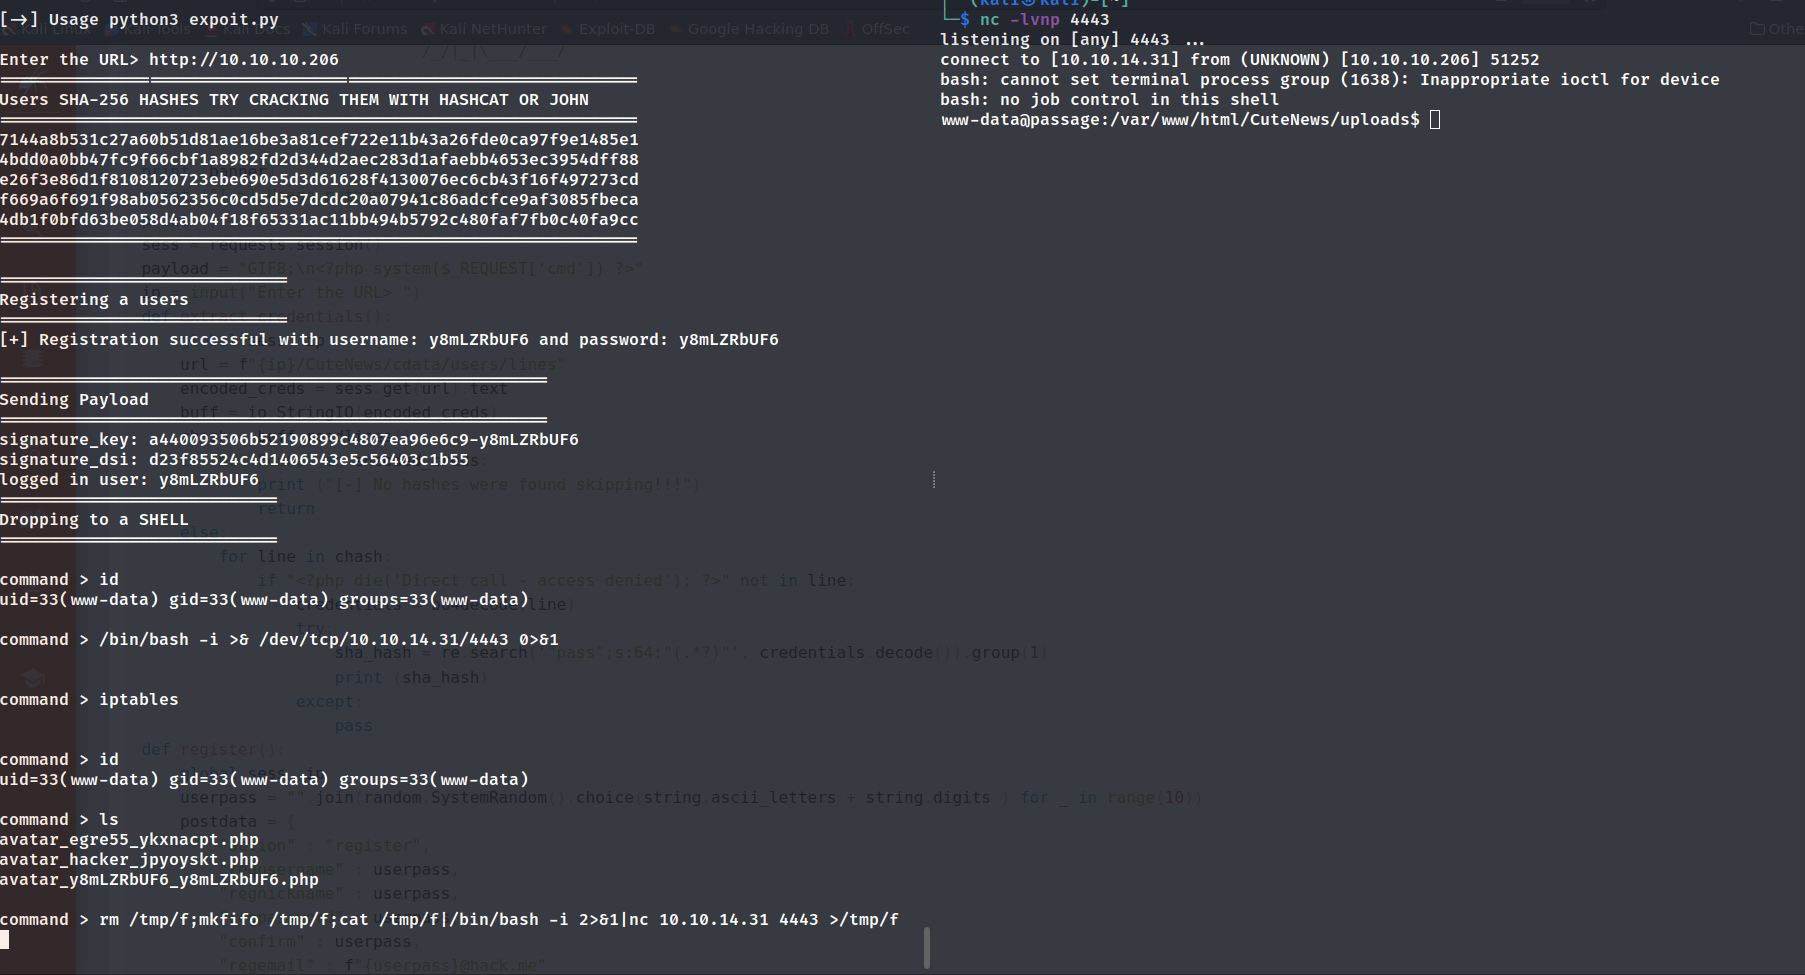The width and height of the screenshot is (1805, 975).
Task: Click the 'command > iptables' line
Action: [89, 699]
